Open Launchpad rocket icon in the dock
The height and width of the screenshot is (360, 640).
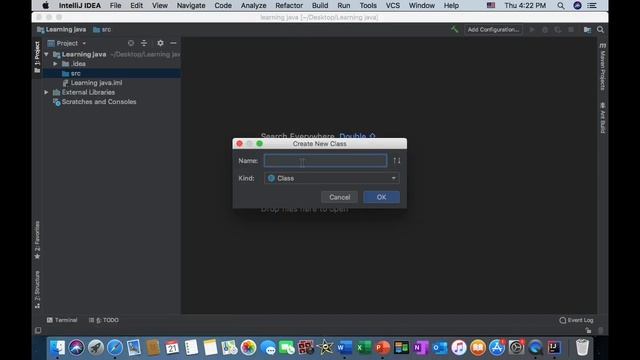pos(96,347)
